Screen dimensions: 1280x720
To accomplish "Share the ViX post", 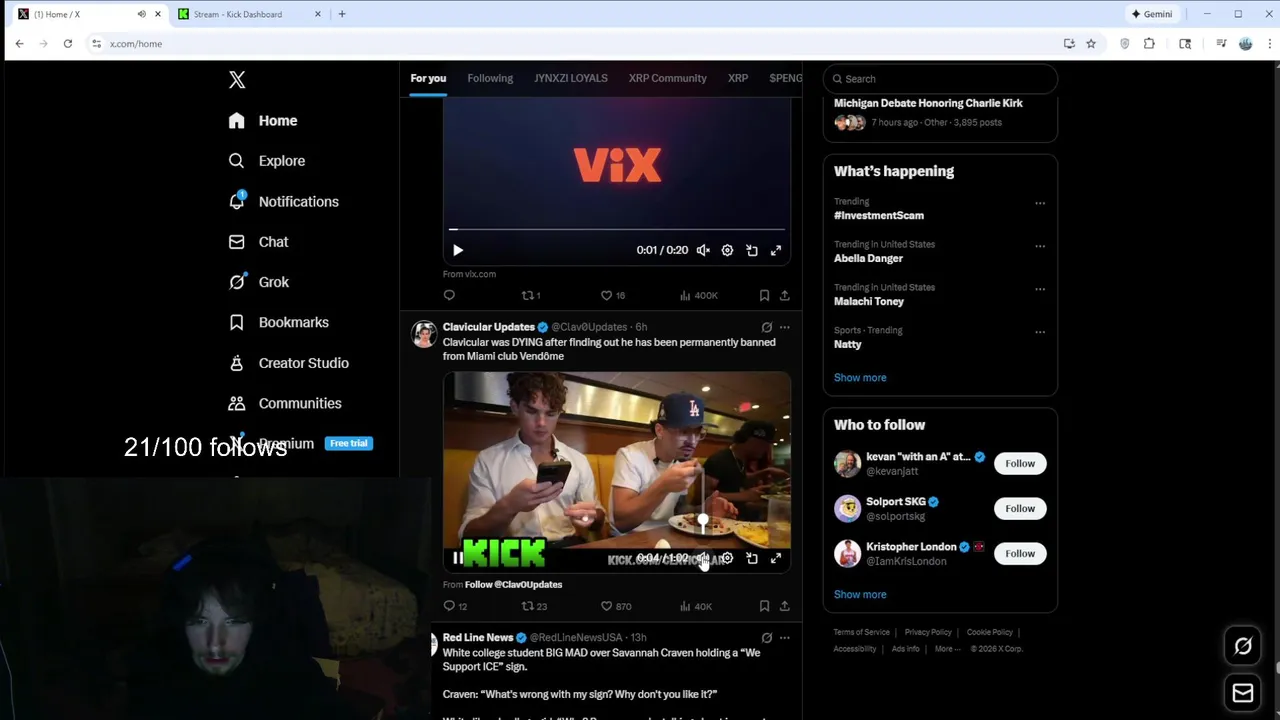I will [785, 295].
